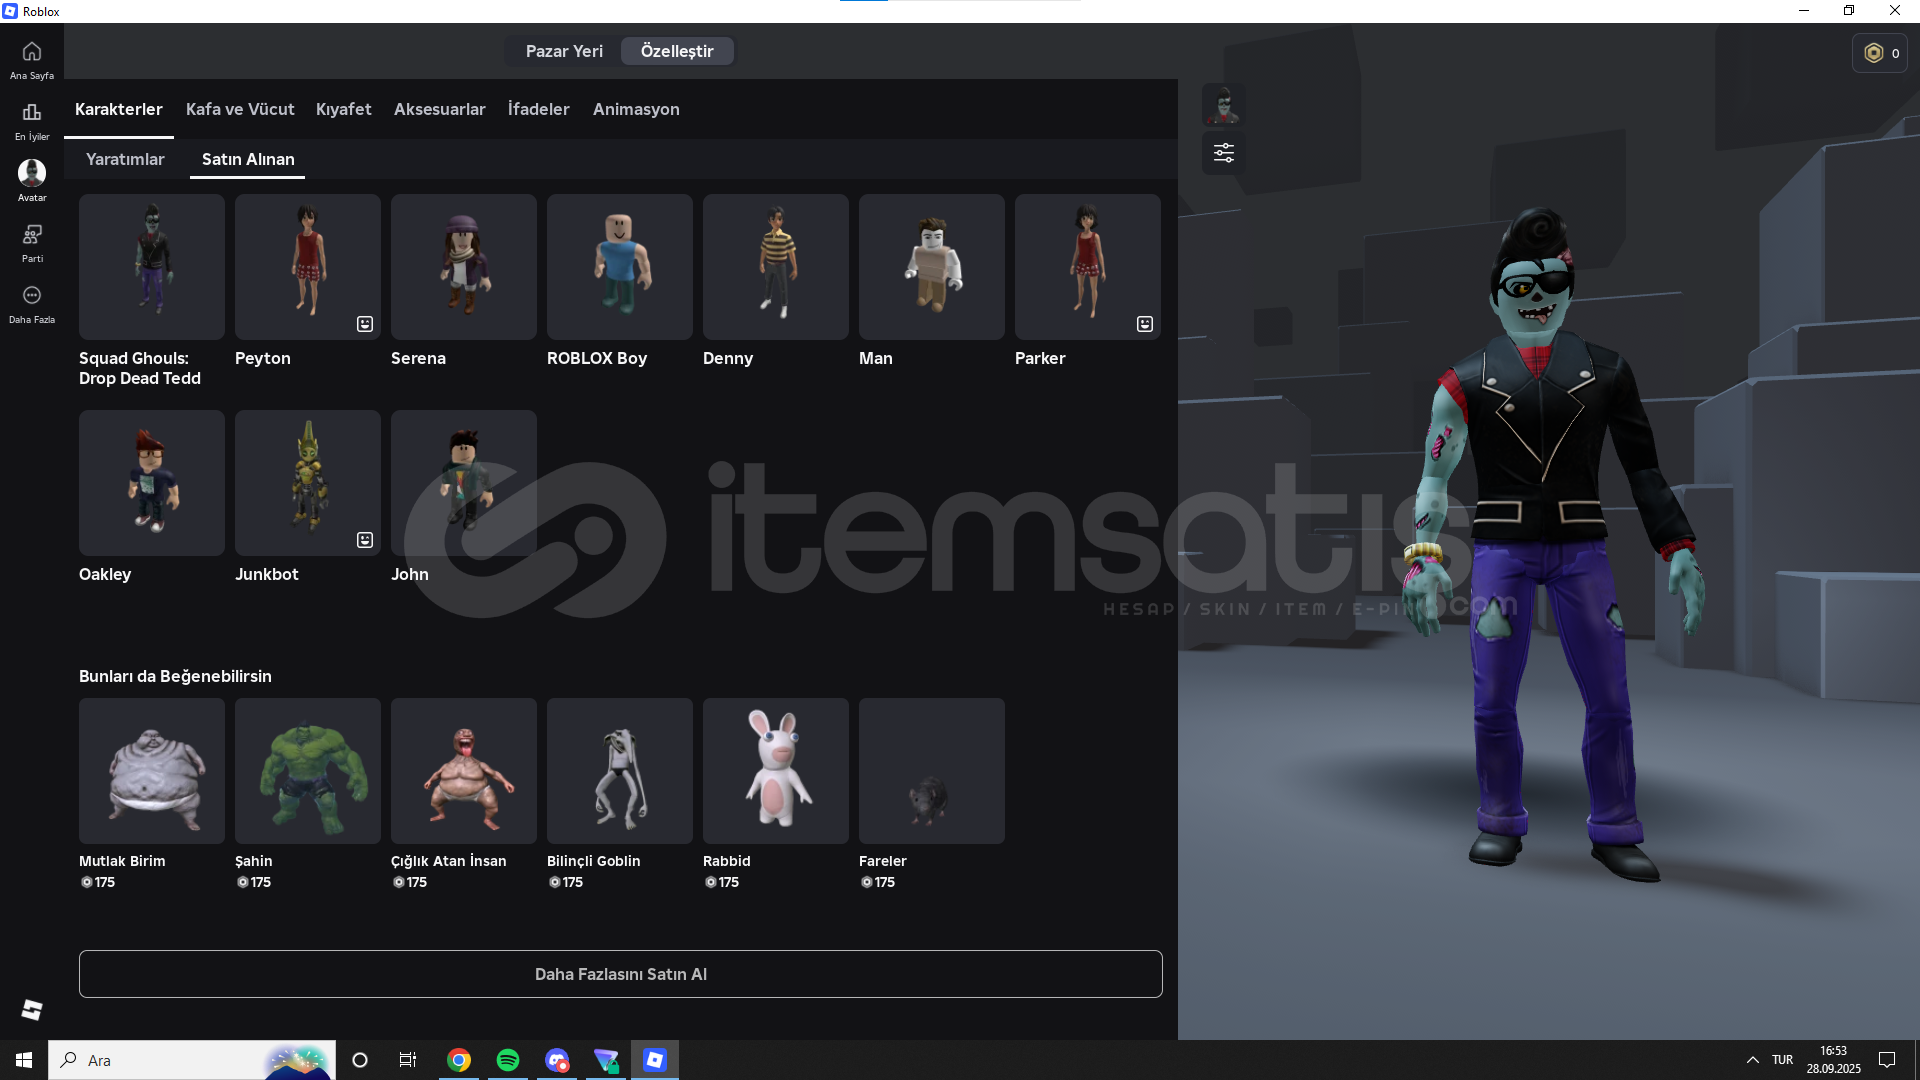Open avatar thumbnail view button
The height and width of the screenshot is (1080, 1920).
click(x=1223, y=105)
